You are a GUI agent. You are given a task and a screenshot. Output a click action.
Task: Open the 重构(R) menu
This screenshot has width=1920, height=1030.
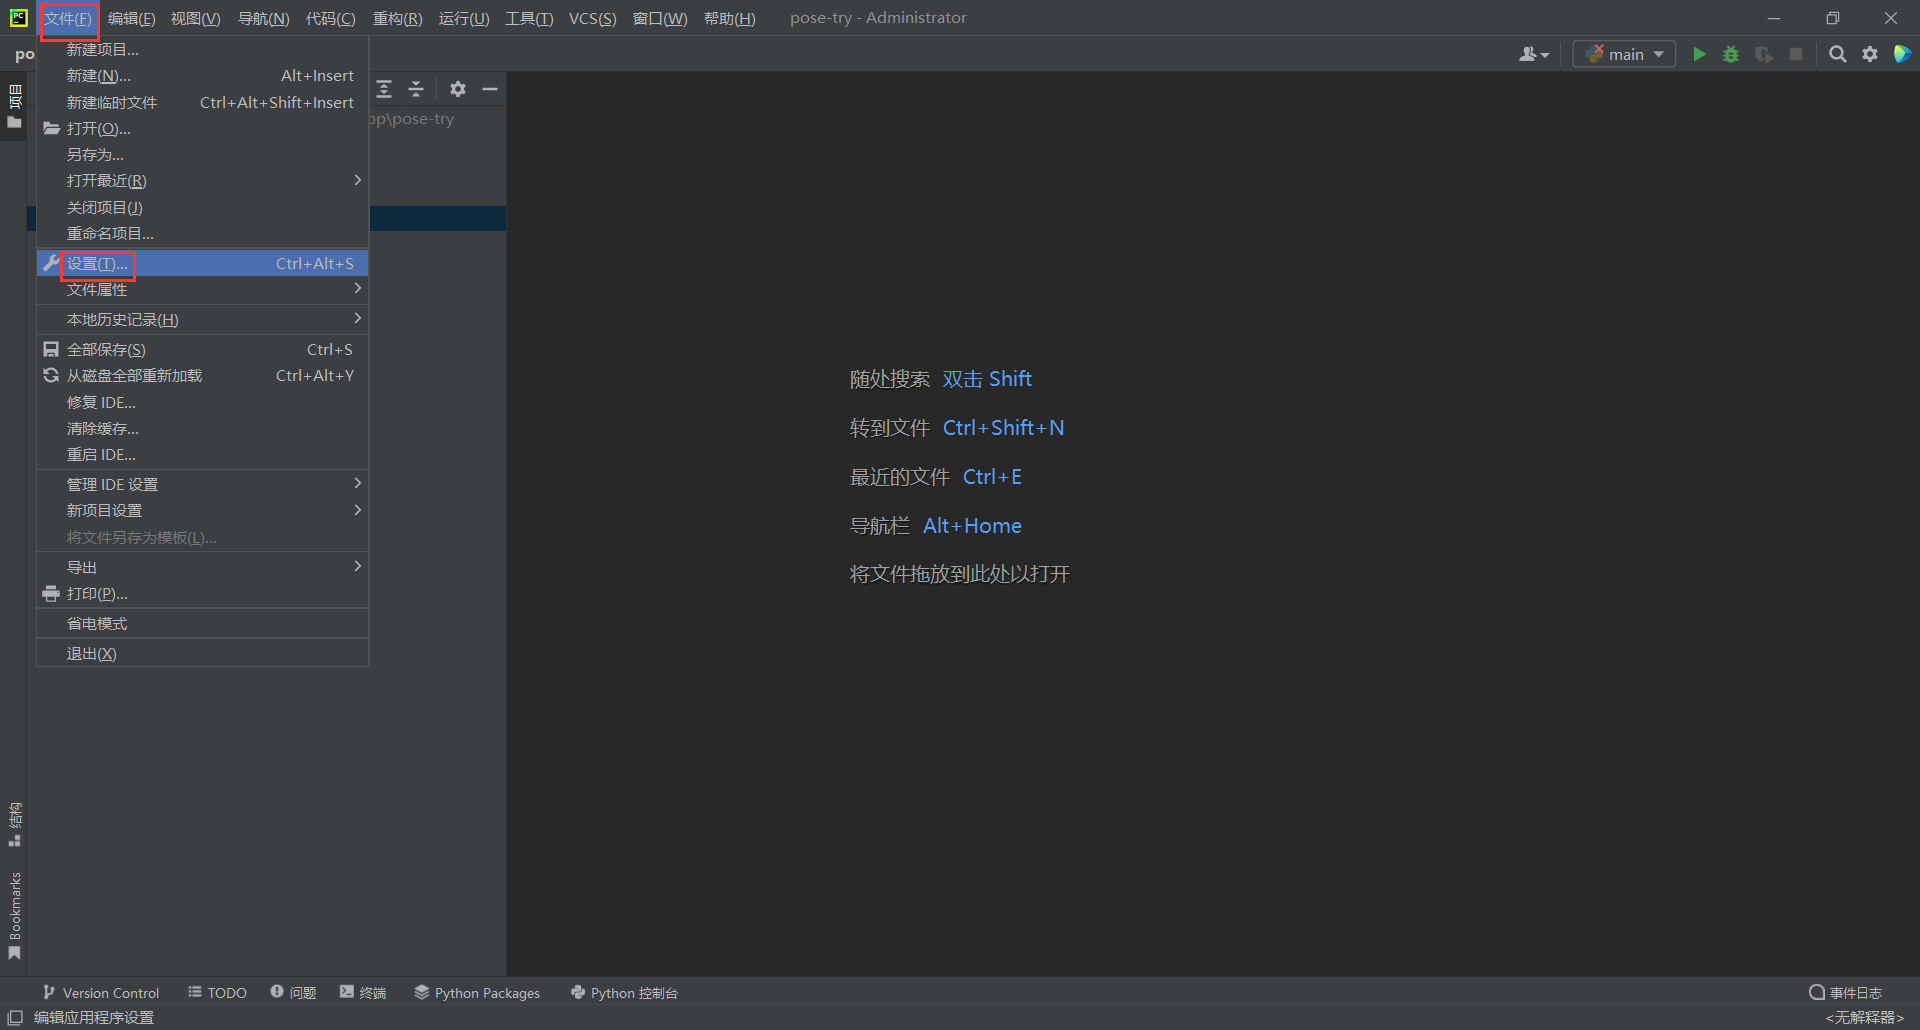[397, 18]
